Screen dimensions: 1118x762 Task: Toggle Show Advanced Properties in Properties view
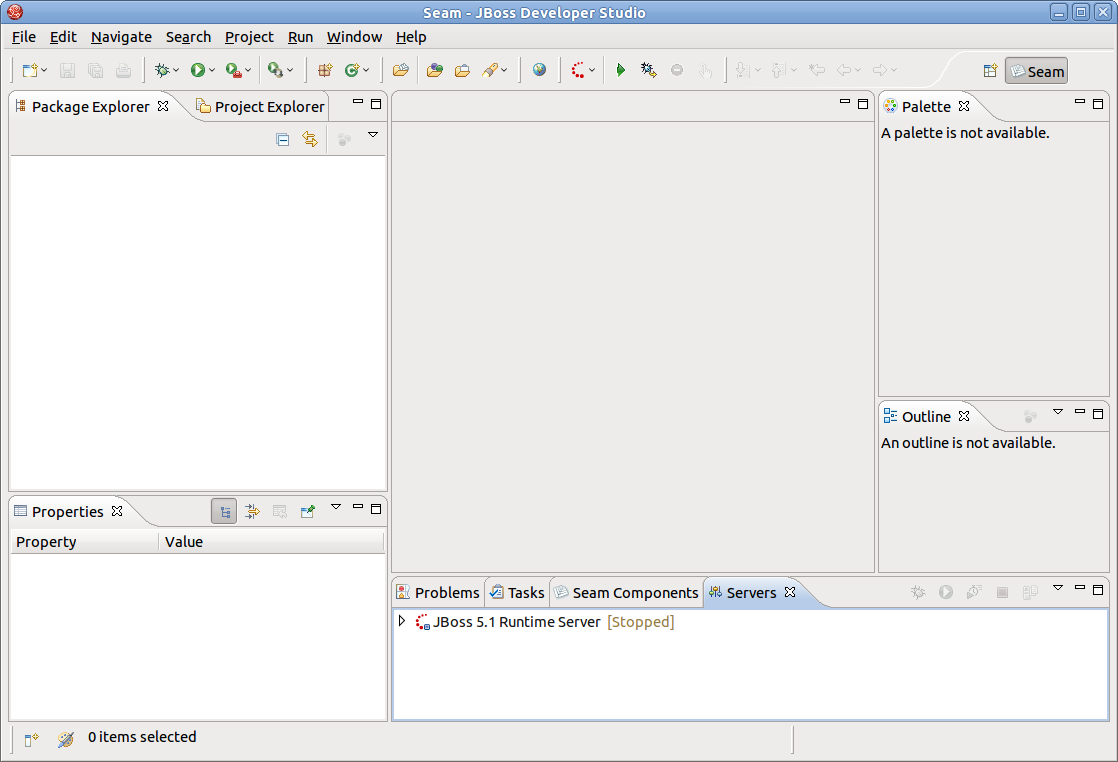pos(252,511)
